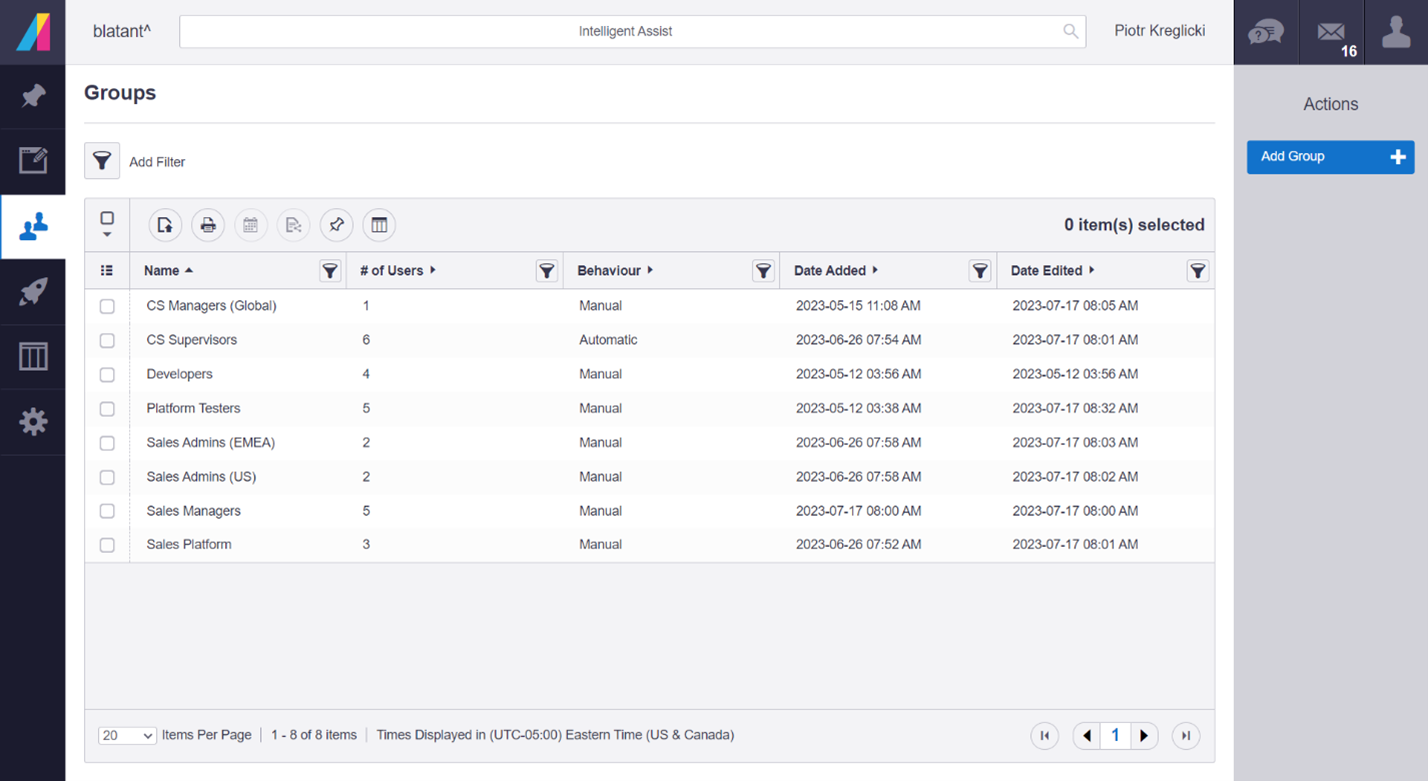The height and width of the screenshot is (781, 1428).
Task: Open the Sales Platform group
Action: 189,545
